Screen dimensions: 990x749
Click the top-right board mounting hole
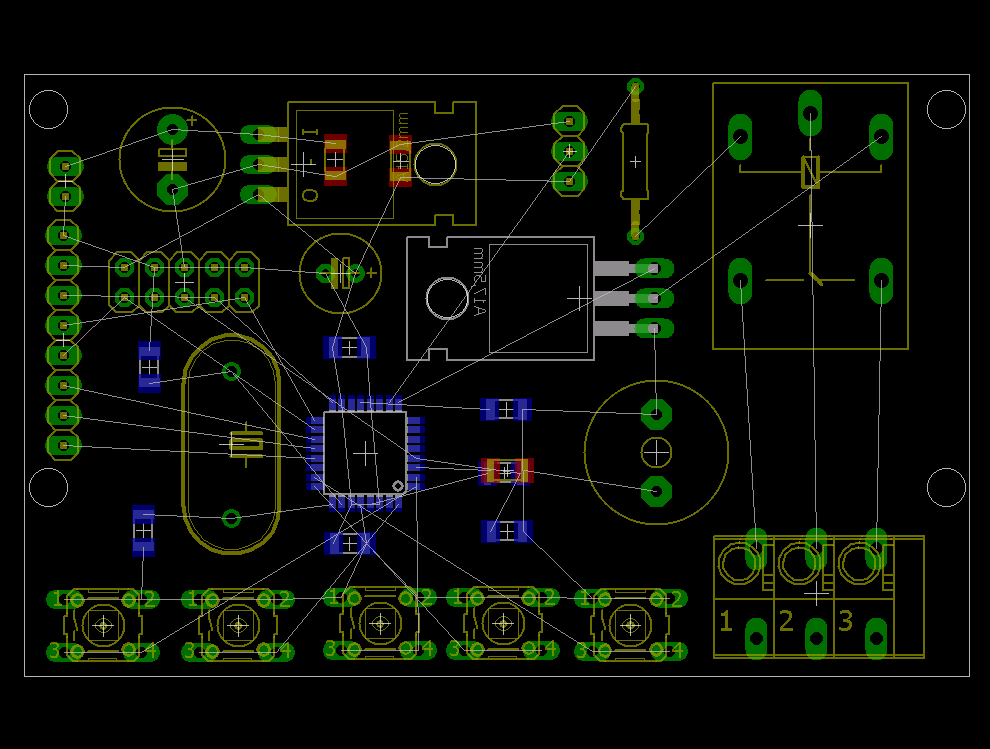(x=946, y=109)
